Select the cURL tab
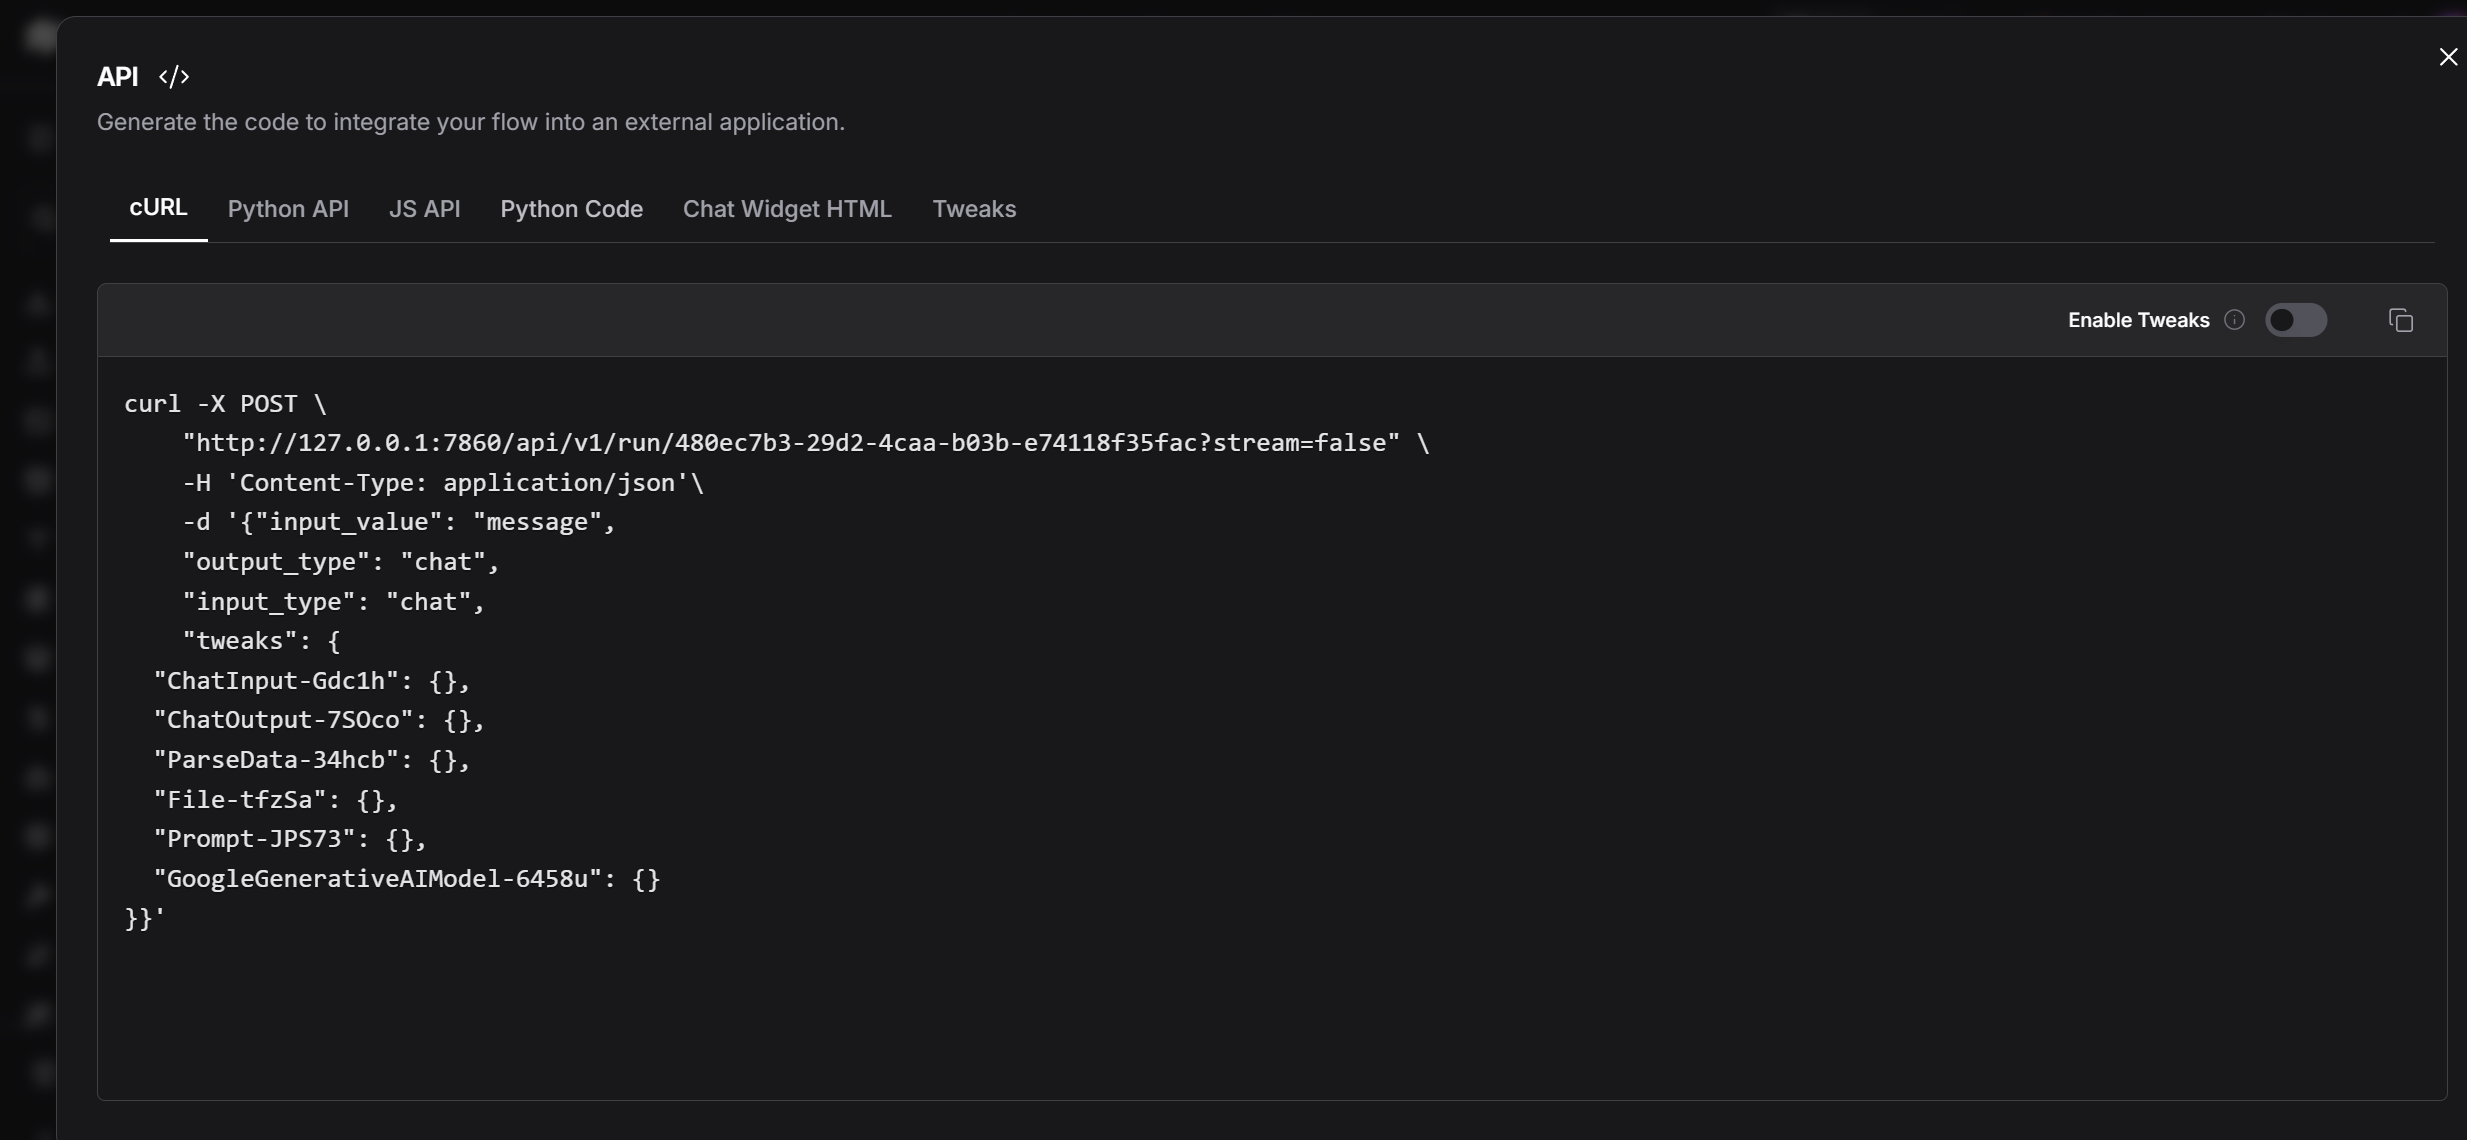 pyautogui.click(x=158, y=208)
